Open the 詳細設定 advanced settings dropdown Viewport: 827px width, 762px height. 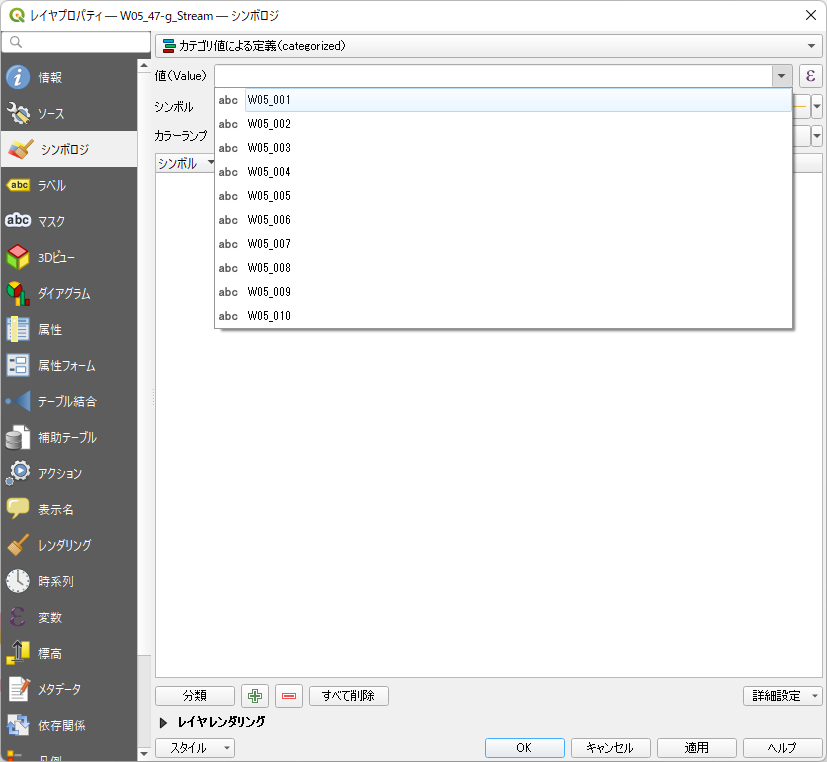coord(783,696)
